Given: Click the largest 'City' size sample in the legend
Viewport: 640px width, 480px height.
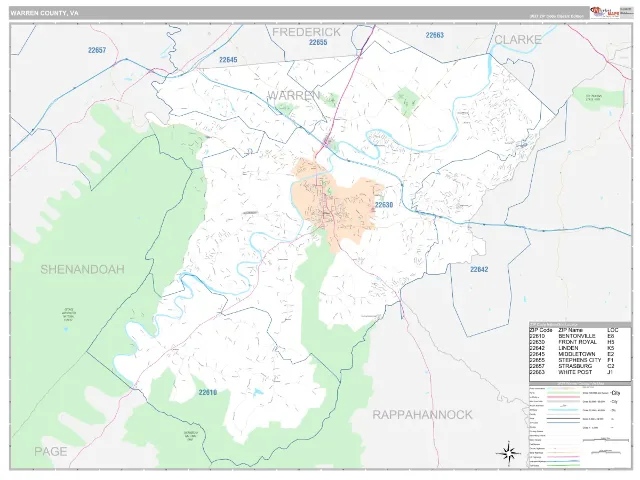Looking at the screenshot, I should 616,393.
